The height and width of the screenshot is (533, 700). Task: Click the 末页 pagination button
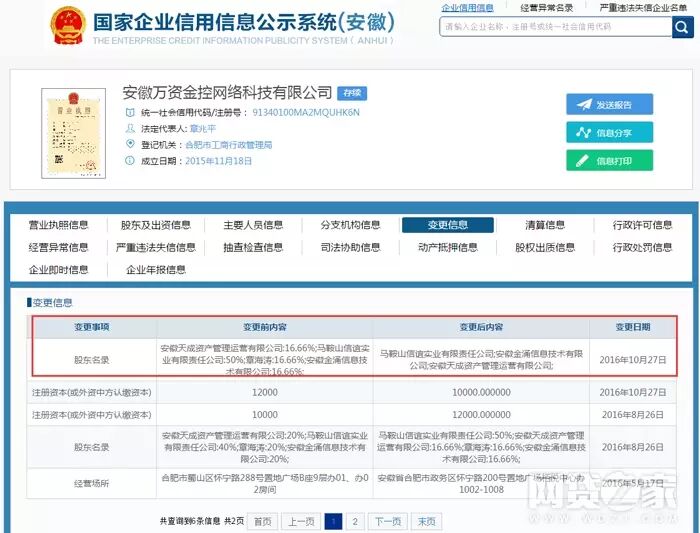[x=426, y=521]
